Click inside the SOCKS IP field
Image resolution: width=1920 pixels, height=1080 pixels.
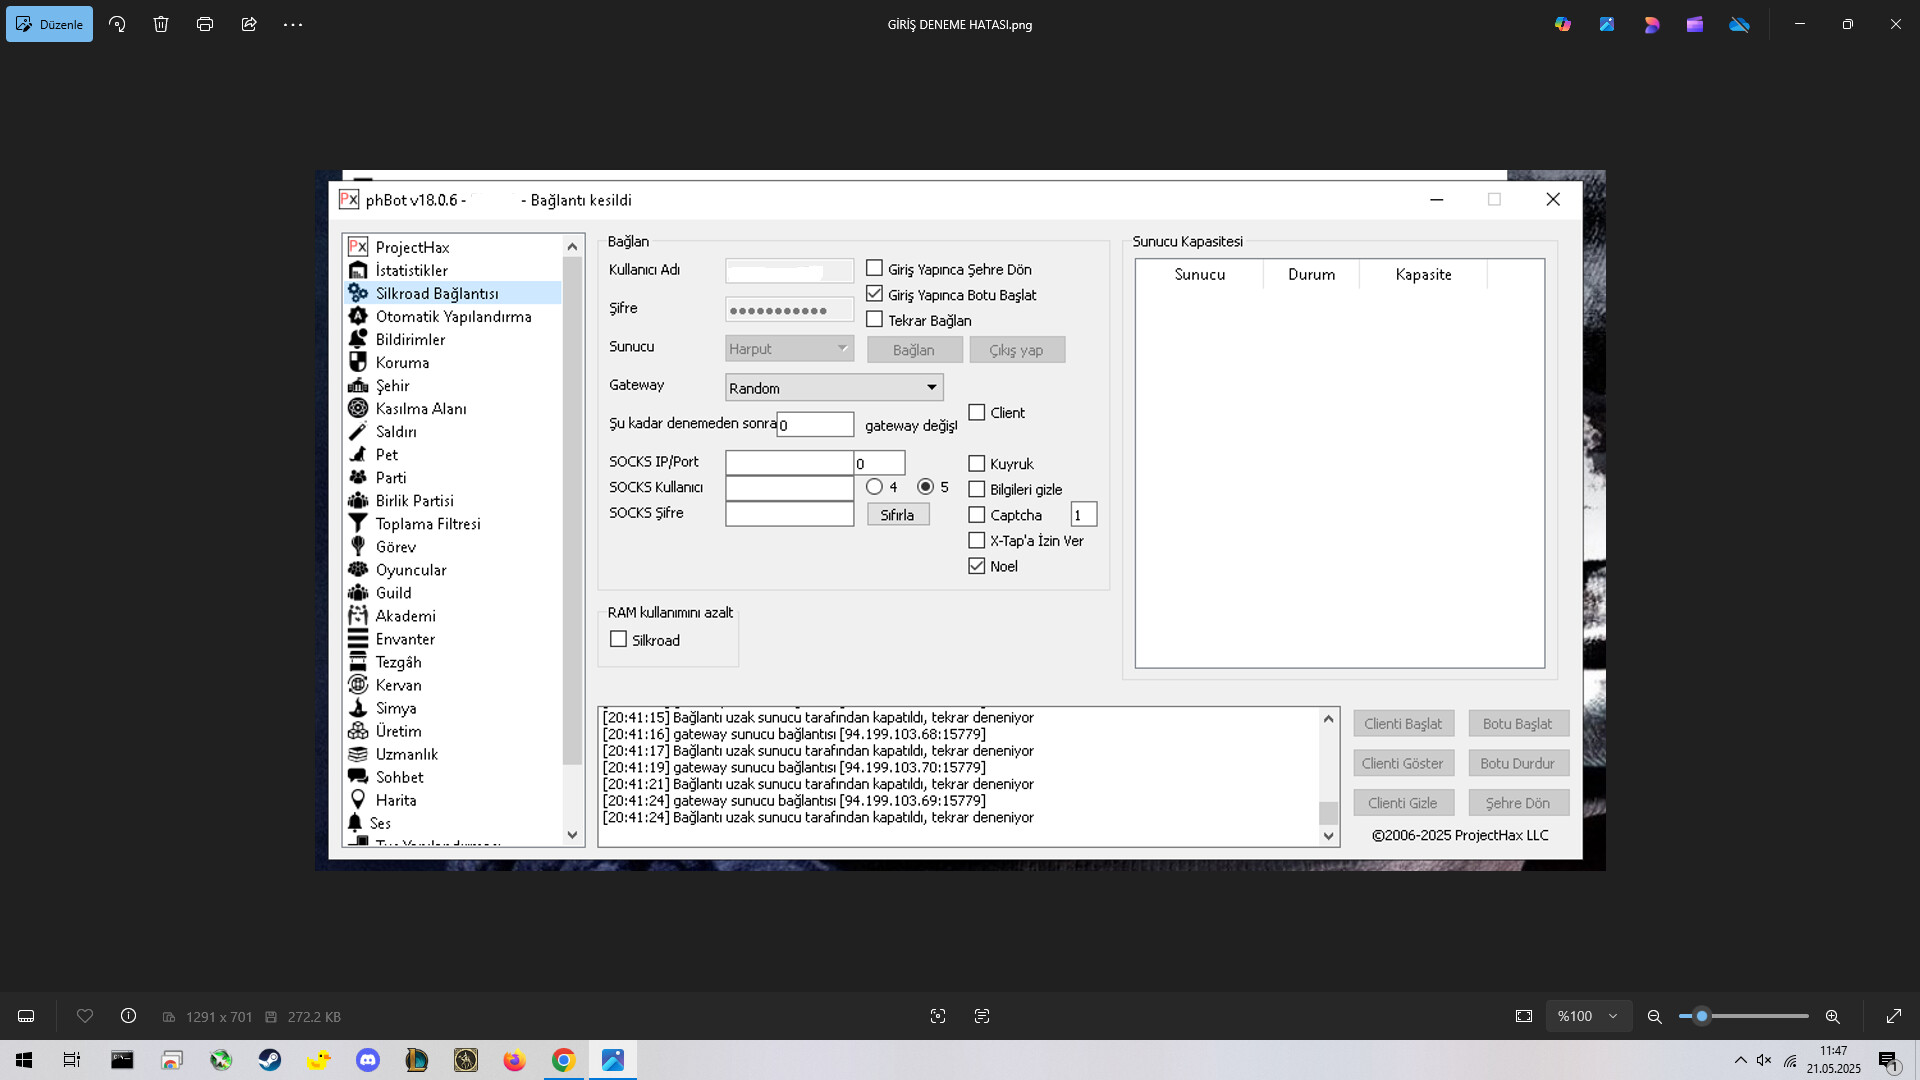pyautogui.click(x=789, y=462)
